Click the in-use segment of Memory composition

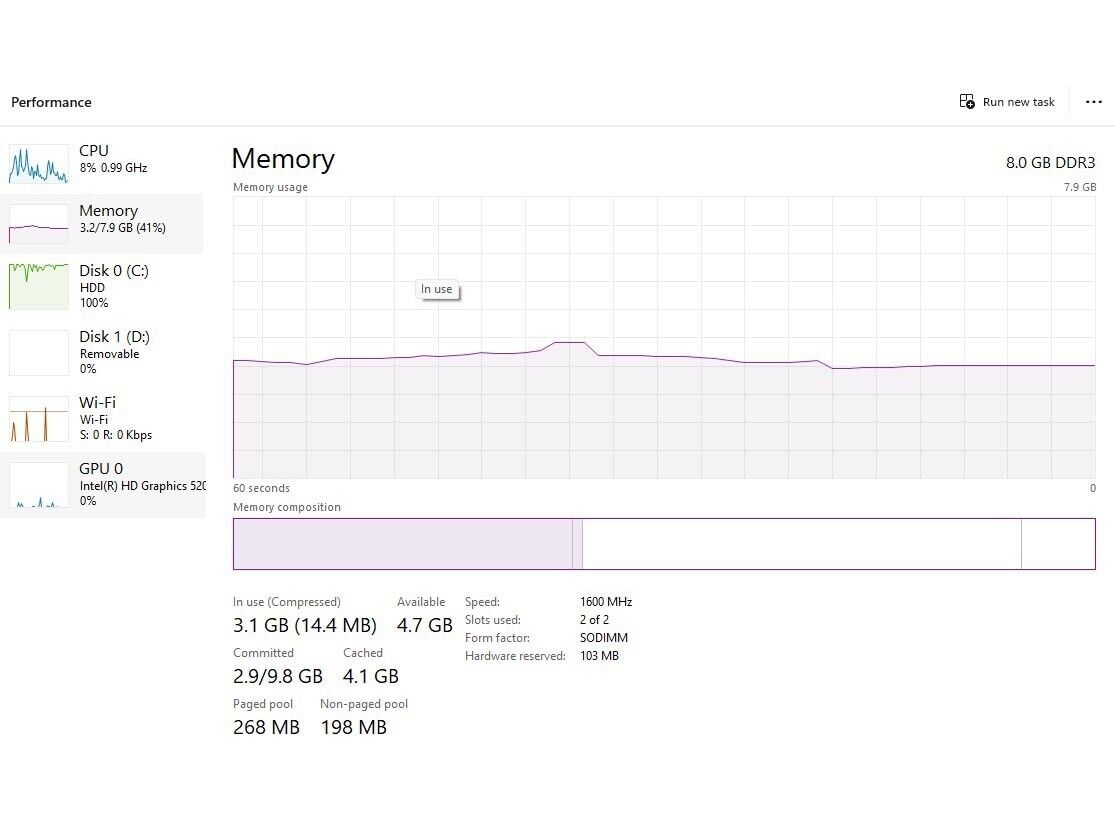[x=402, y=544]
